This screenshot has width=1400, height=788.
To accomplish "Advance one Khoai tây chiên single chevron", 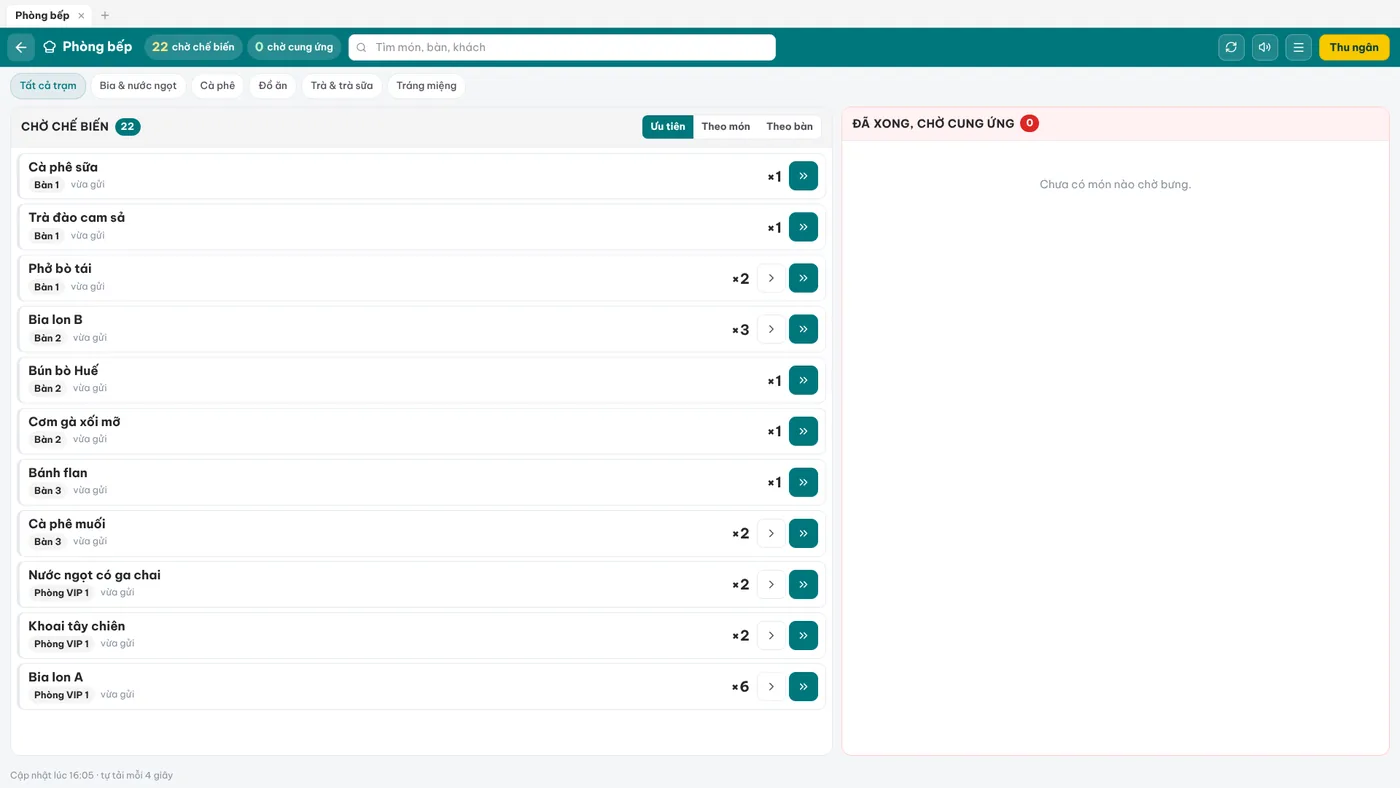I will pos(771,635).
